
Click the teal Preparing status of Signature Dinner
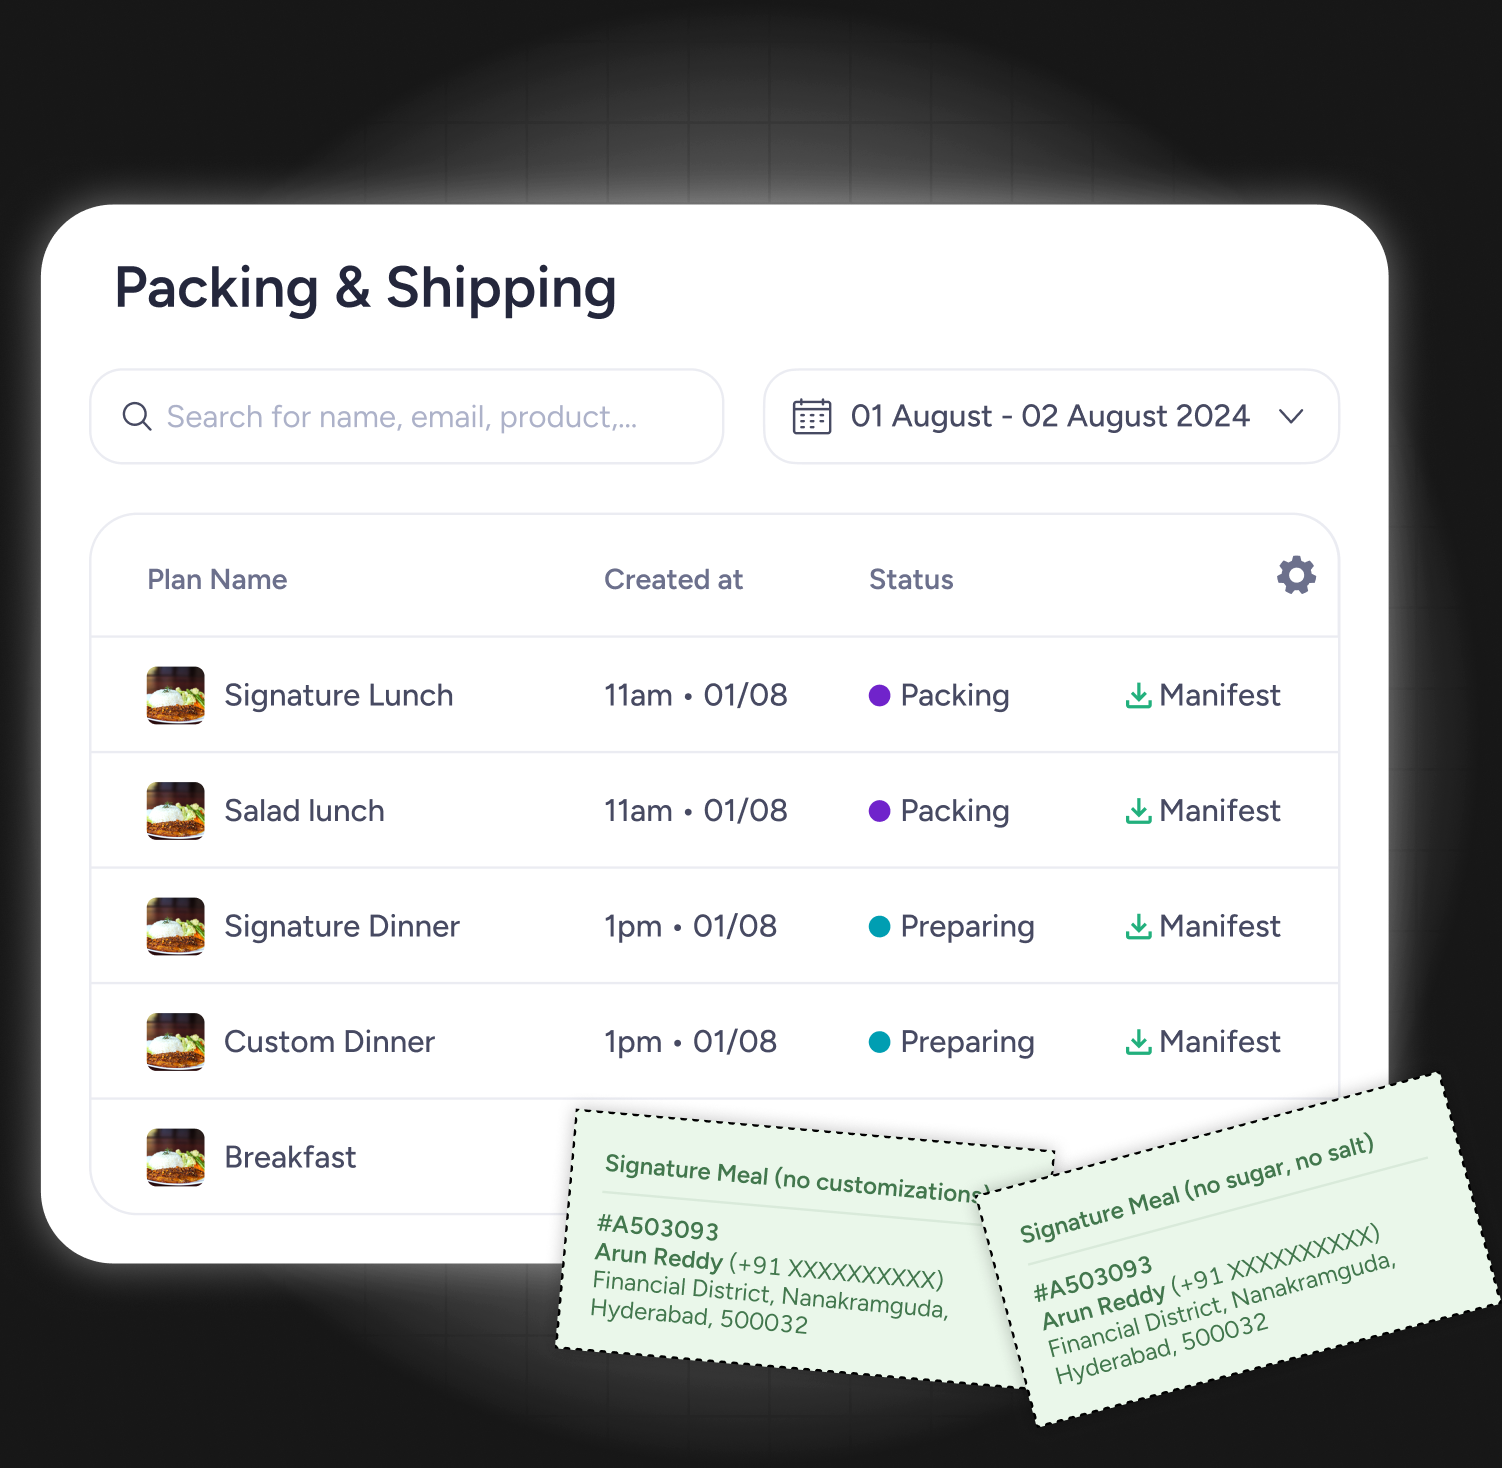[x=951, y=926]
